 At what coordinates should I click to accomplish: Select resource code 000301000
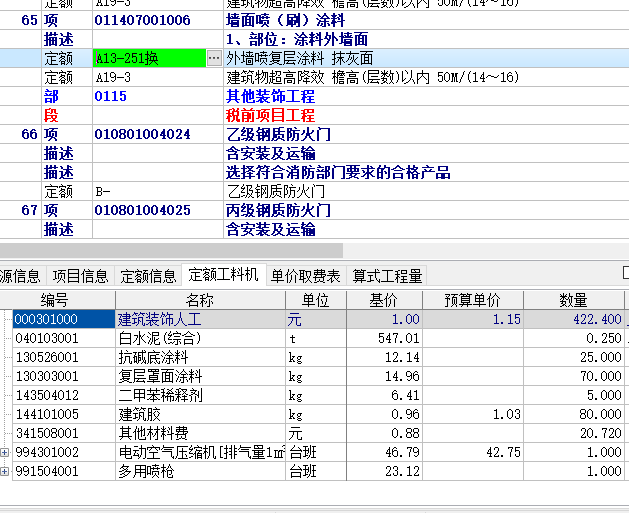tap(64, 319)
